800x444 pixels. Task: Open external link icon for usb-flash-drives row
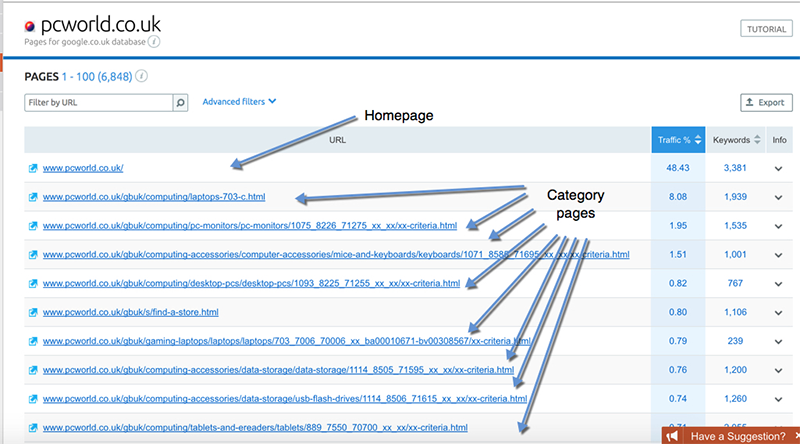tap(33, 399)
